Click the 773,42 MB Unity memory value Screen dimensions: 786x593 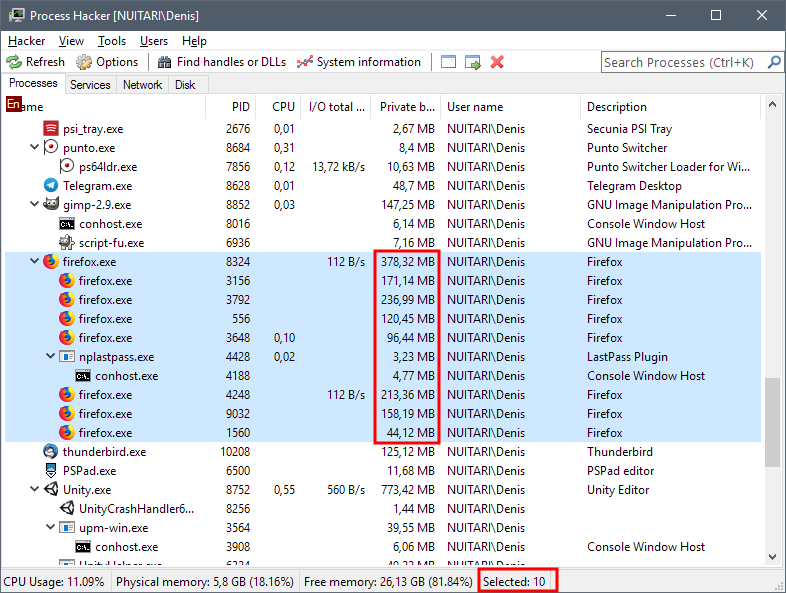pos(408,490)
